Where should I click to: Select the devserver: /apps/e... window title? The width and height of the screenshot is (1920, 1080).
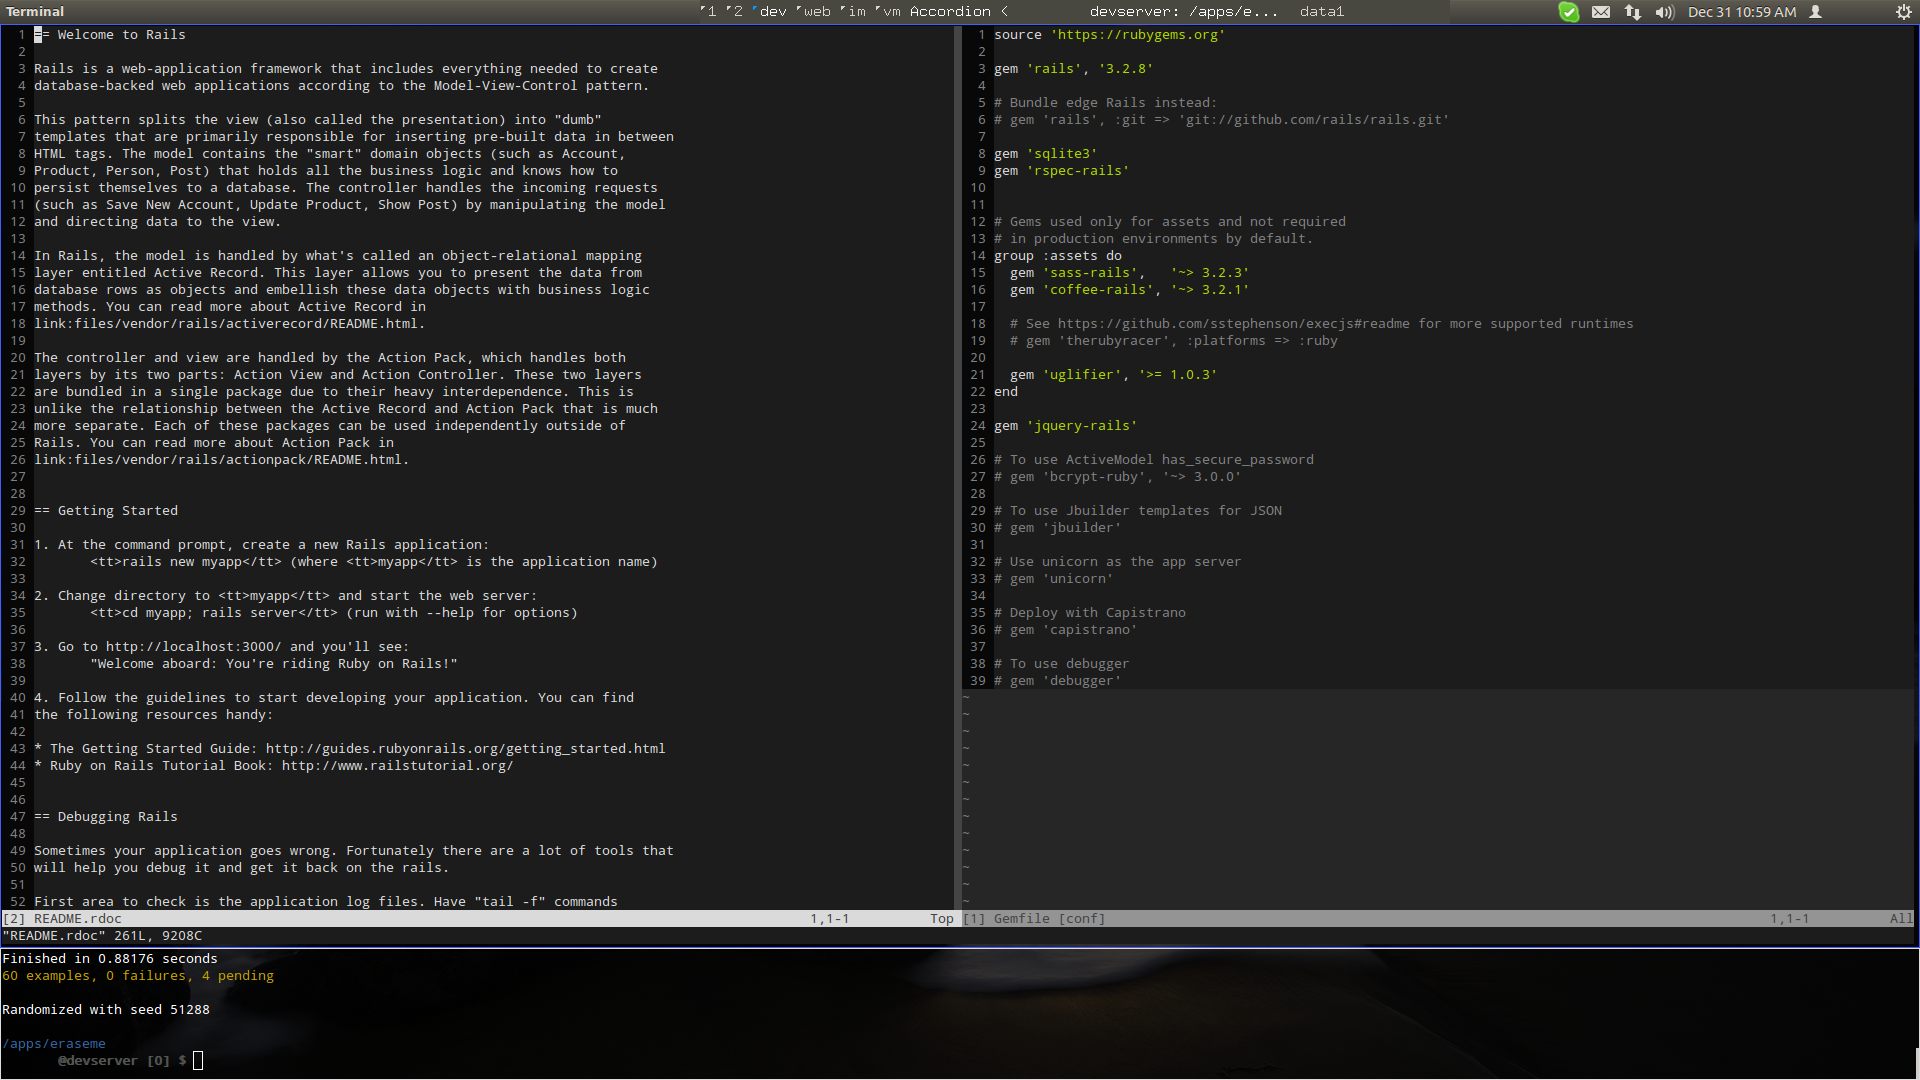1184,12
